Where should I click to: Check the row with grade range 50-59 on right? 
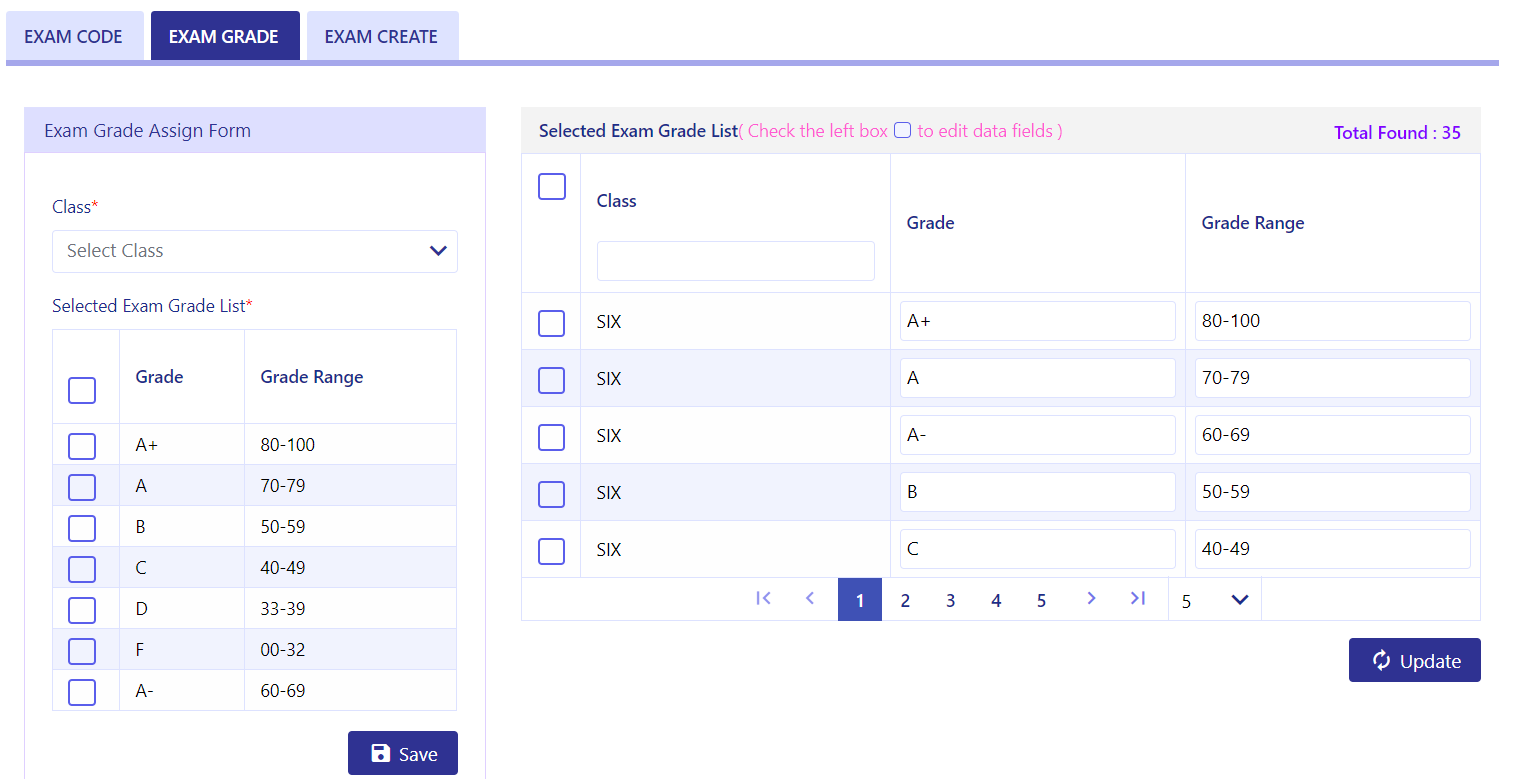pyautogui.click(x=552, y=494)
